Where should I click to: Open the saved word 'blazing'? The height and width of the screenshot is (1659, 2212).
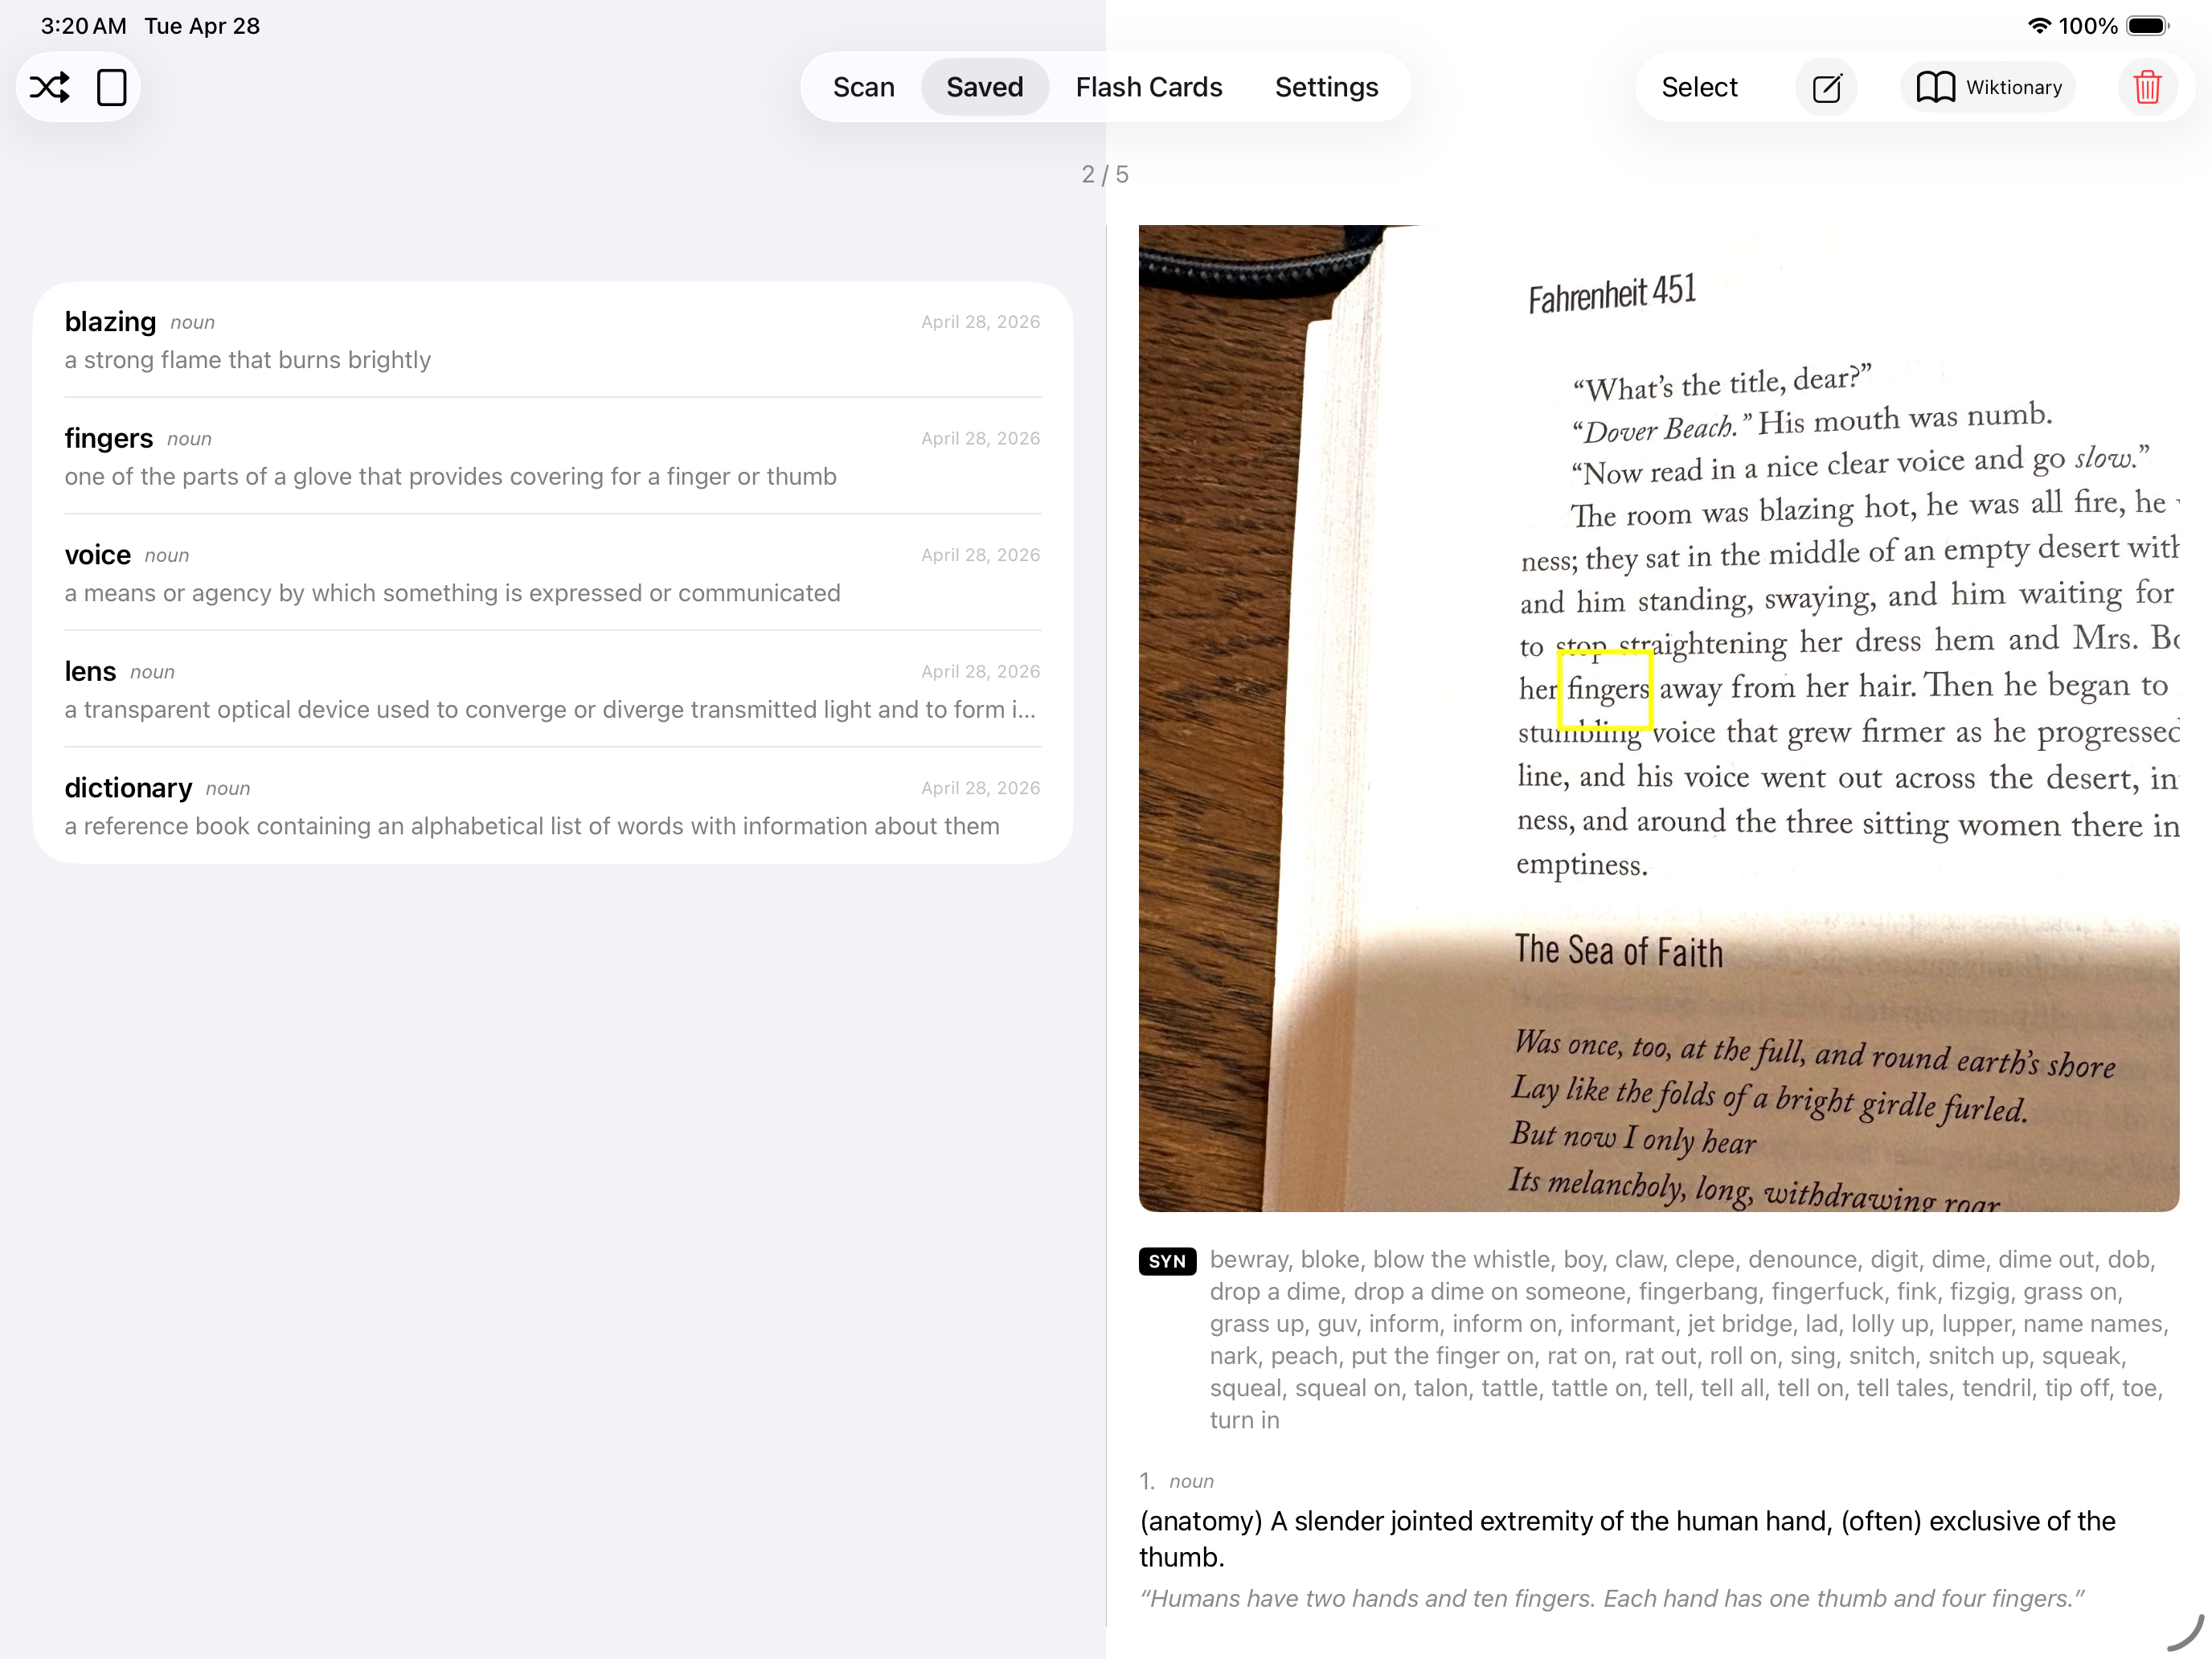[552, 340]
